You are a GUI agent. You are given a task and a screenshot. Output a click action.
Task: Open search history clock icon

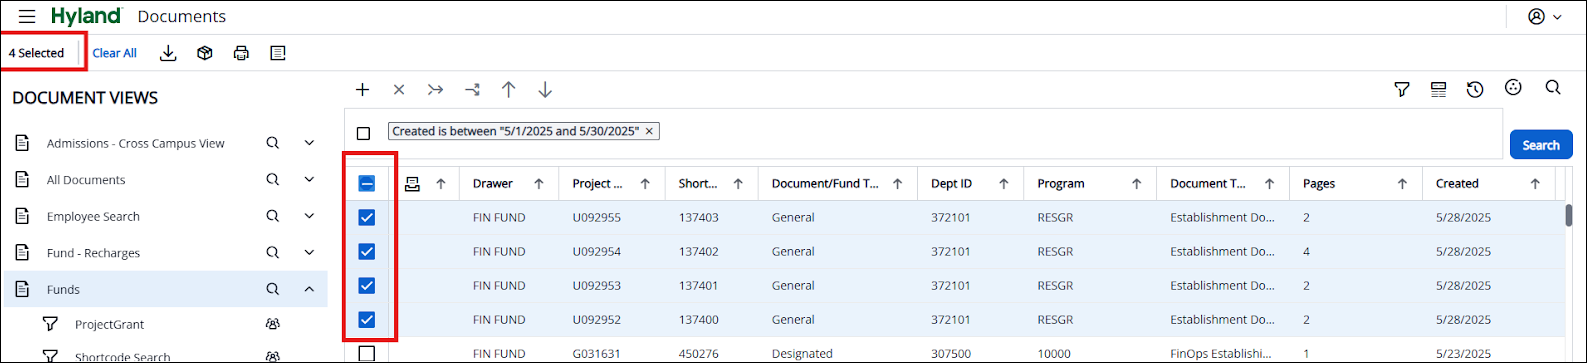(1475, 90)
